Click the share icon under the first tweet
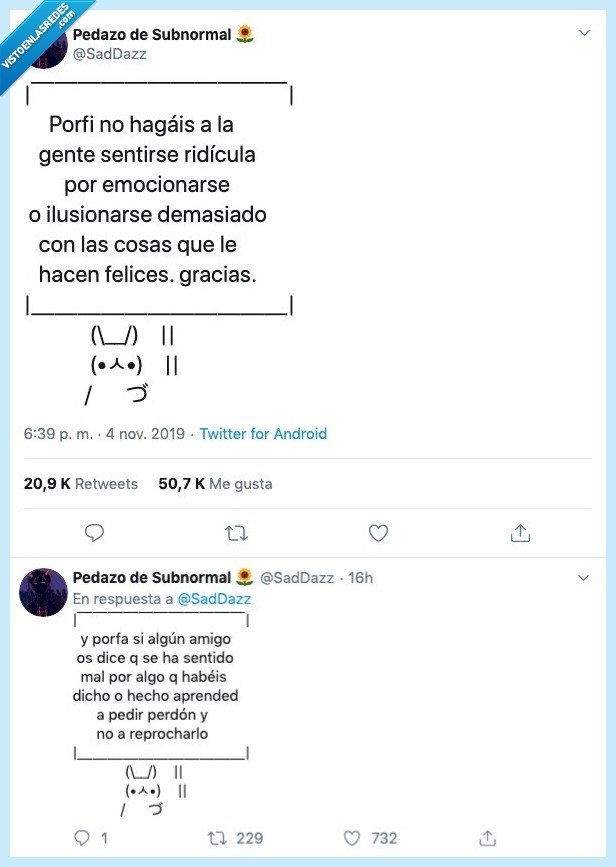This screenshot has width=616, height=867. coord(520,533)
